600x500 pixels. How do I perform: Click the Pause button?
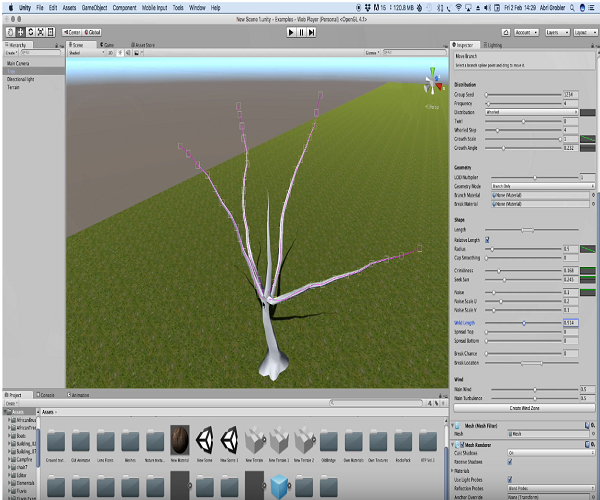(x=301, y=33)
